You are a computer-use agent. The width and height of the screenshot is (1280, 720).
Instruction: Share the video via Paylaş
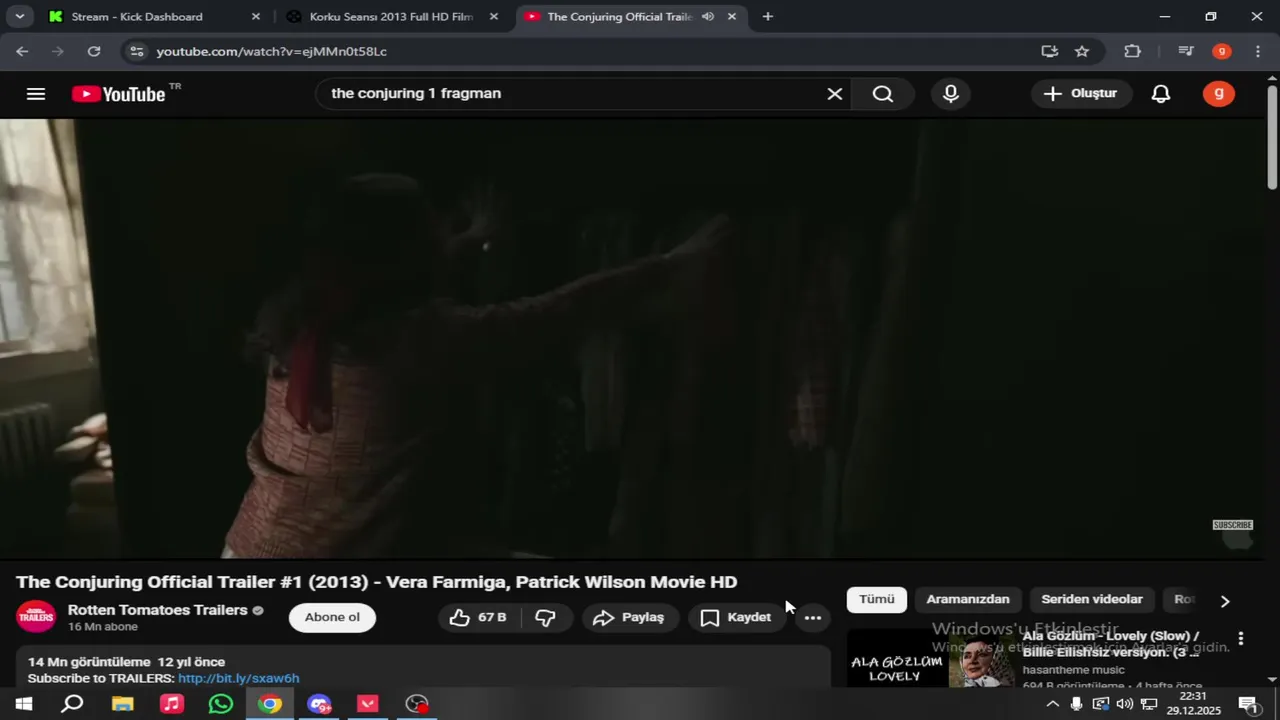[x=630, y=618]
